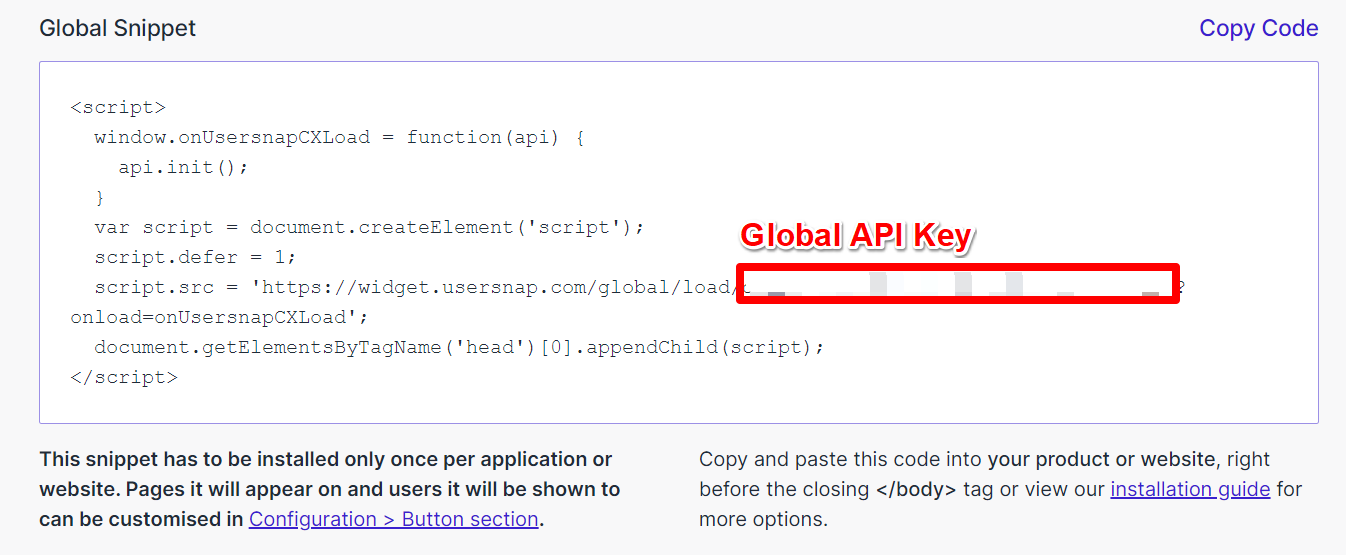Click the 'Copy and paste this code' paragraph

1000,490
